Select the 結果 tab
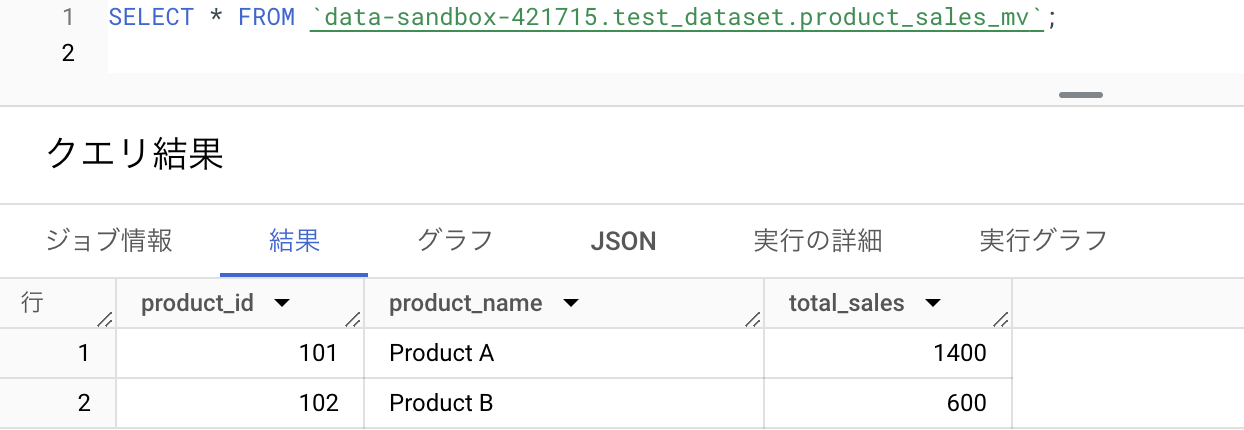1244x430 pixels. (294, 241)
